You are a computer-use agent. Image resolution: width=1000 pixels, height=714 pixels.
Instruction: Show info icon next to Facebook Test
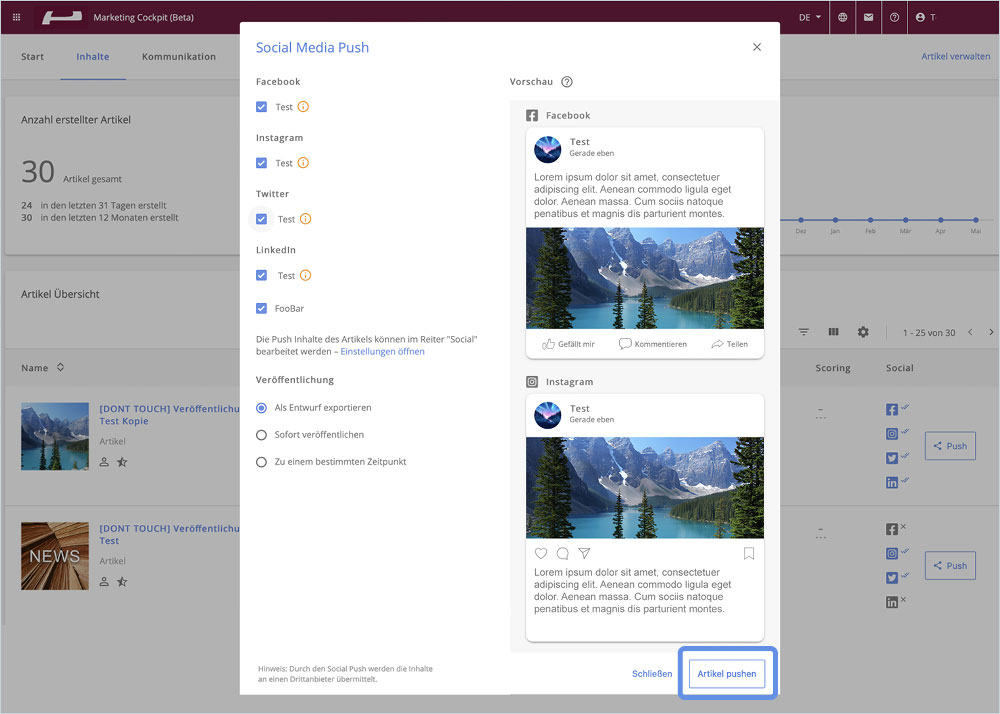304,106
